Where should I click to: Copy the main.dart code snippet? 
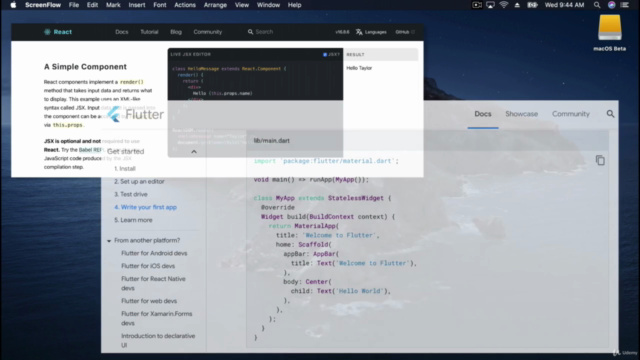[x=600, y=160]
